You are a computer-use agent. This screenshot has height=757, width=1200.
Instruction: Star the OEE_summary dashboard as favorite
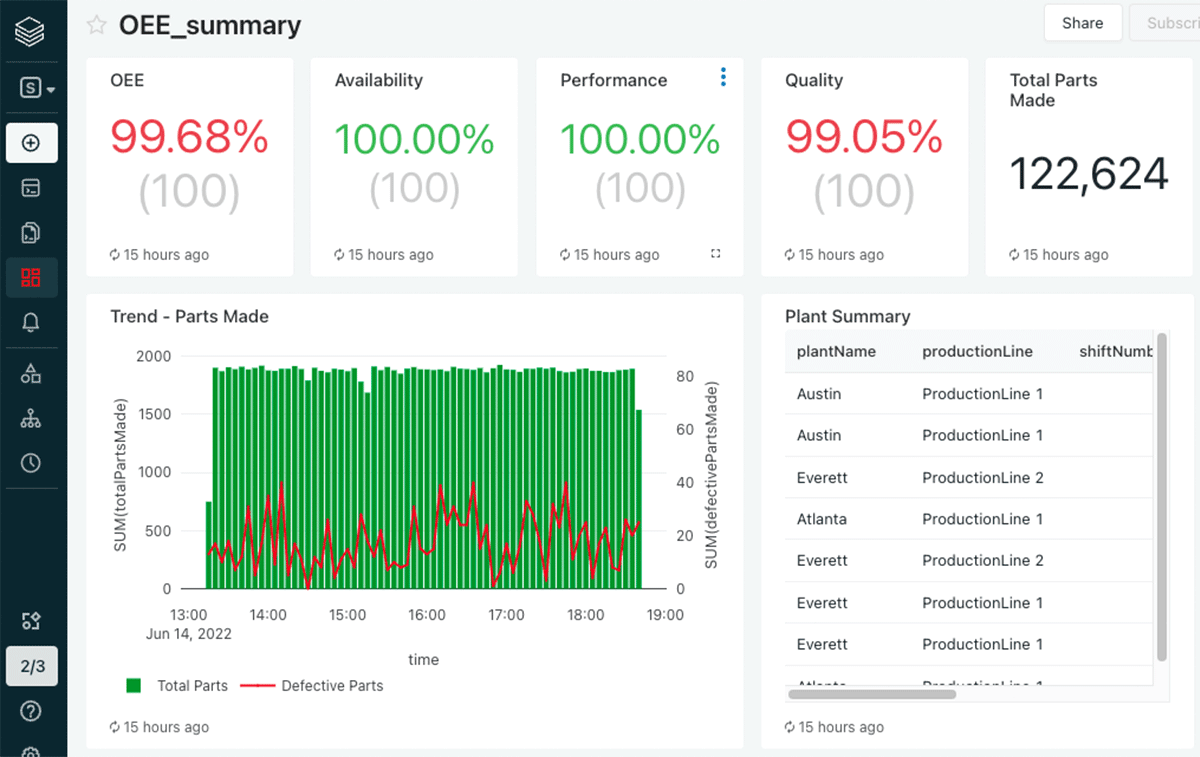coord(96,26)
